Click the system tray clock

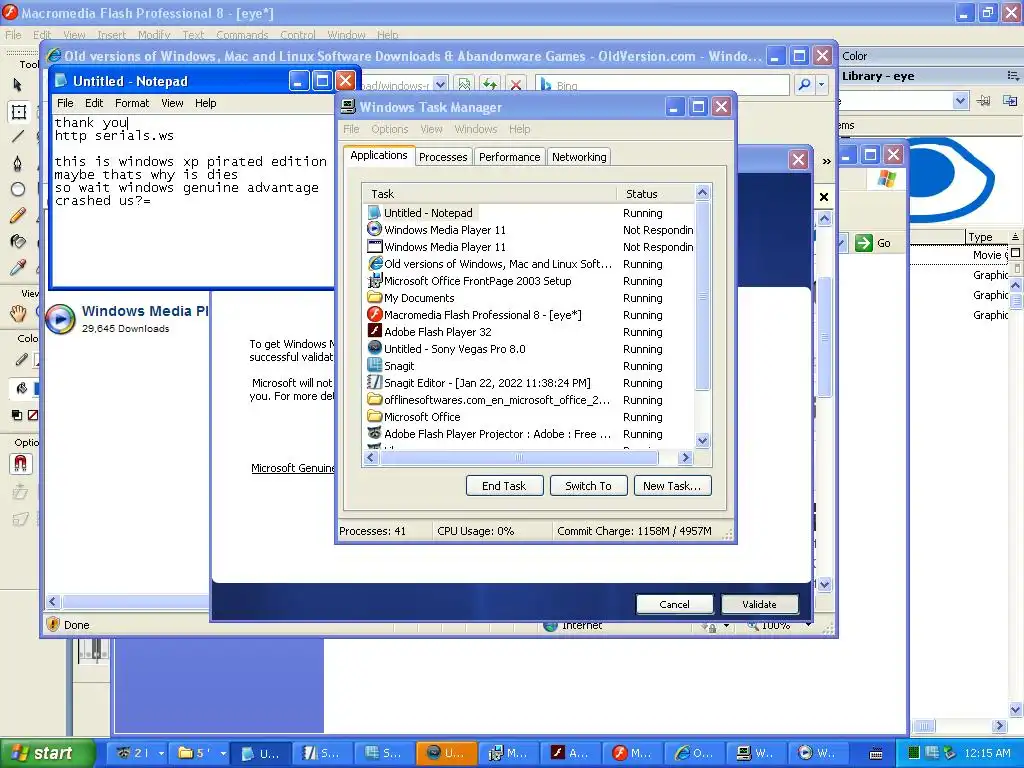tap(987, 753)
